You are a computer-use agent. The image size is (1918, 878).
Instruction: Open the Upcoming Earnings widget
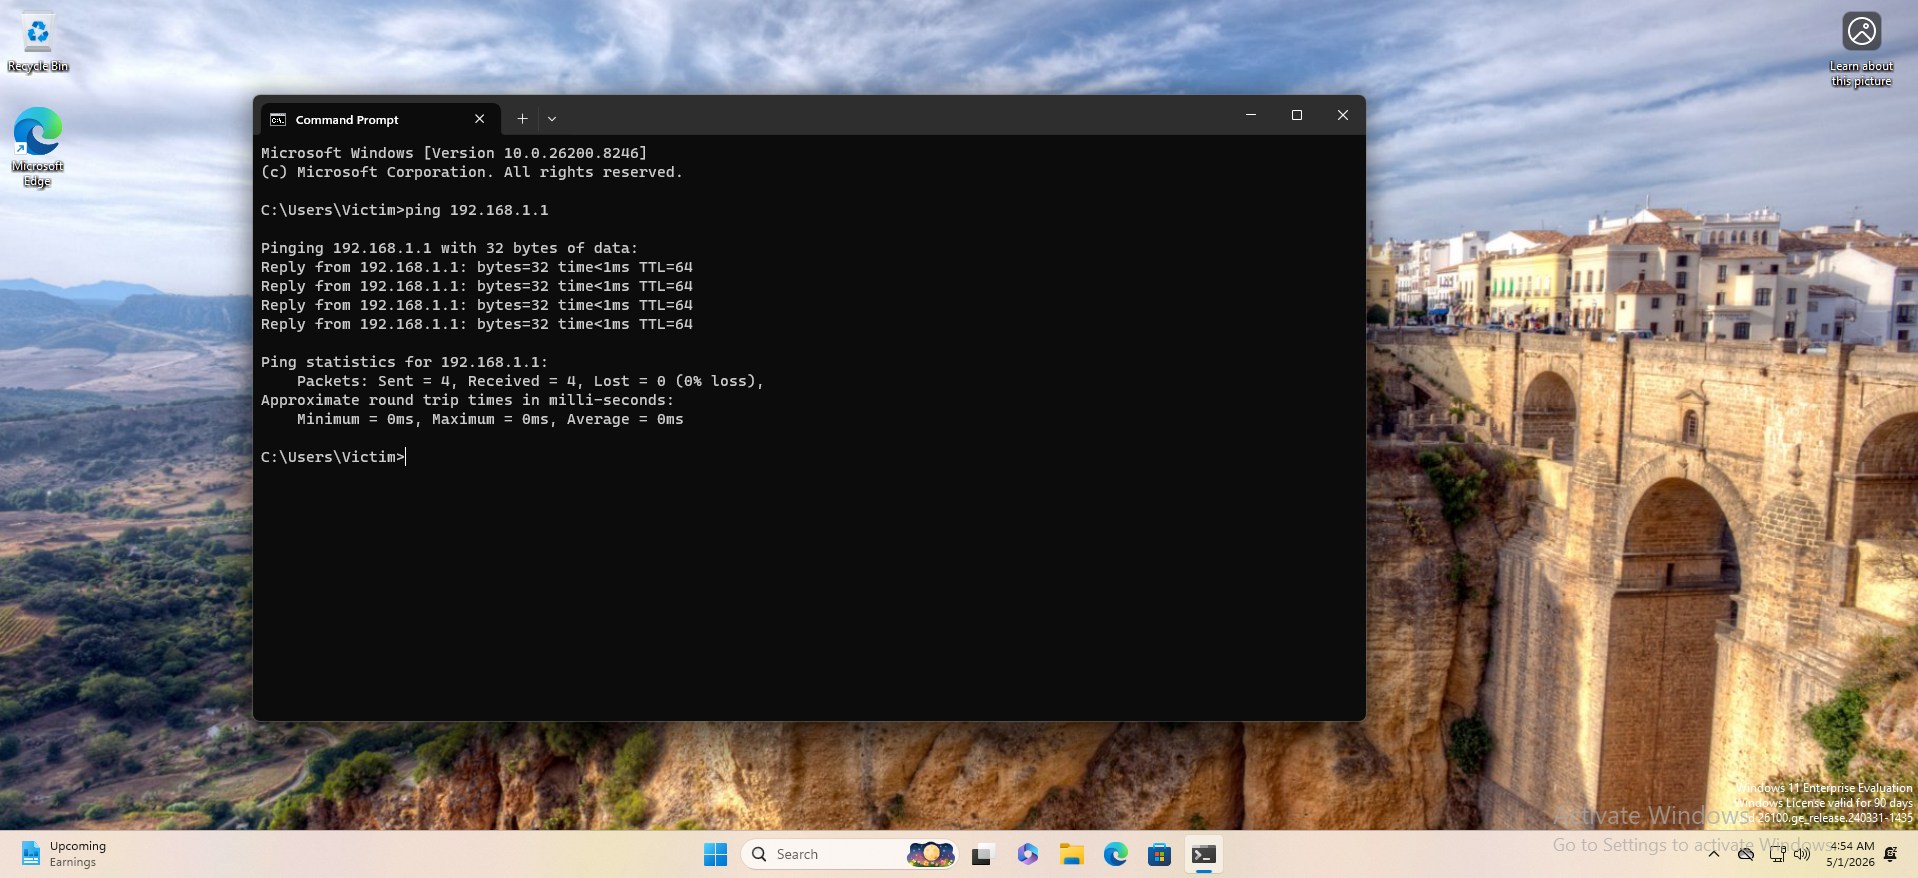point(64,854)
